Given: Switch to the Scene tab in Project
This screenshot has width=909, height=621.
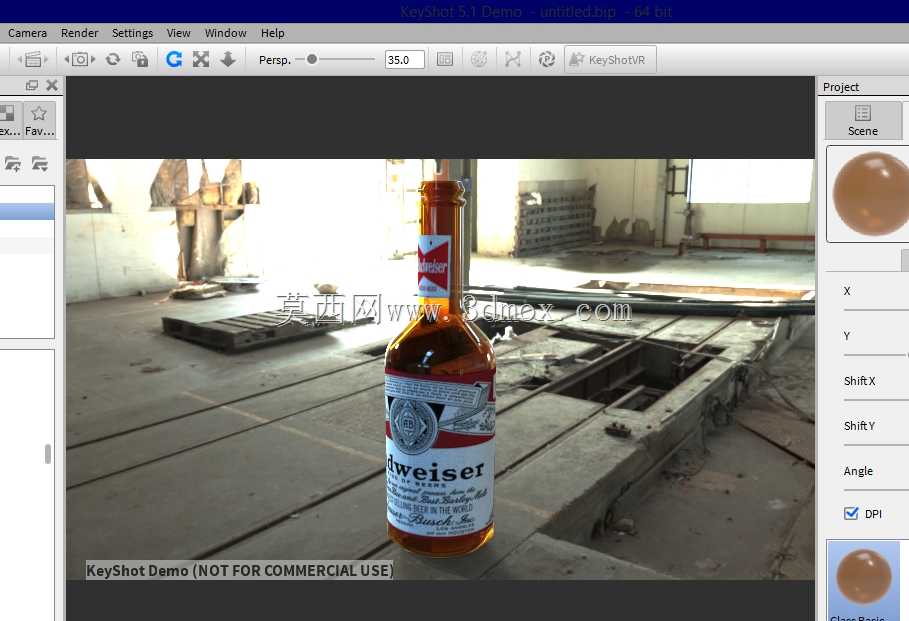Looking at the screenshot, I should [863, 121].
